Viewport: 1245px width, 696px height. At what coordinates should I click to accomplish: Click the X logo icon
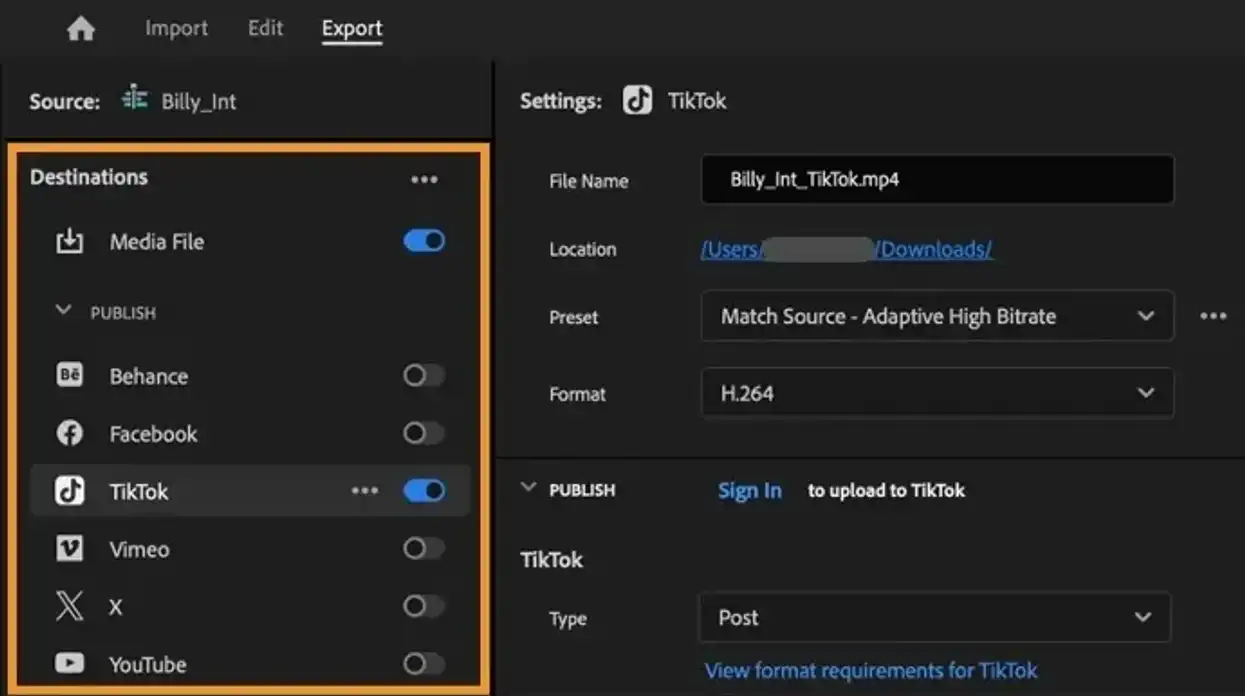coord(69,606)
